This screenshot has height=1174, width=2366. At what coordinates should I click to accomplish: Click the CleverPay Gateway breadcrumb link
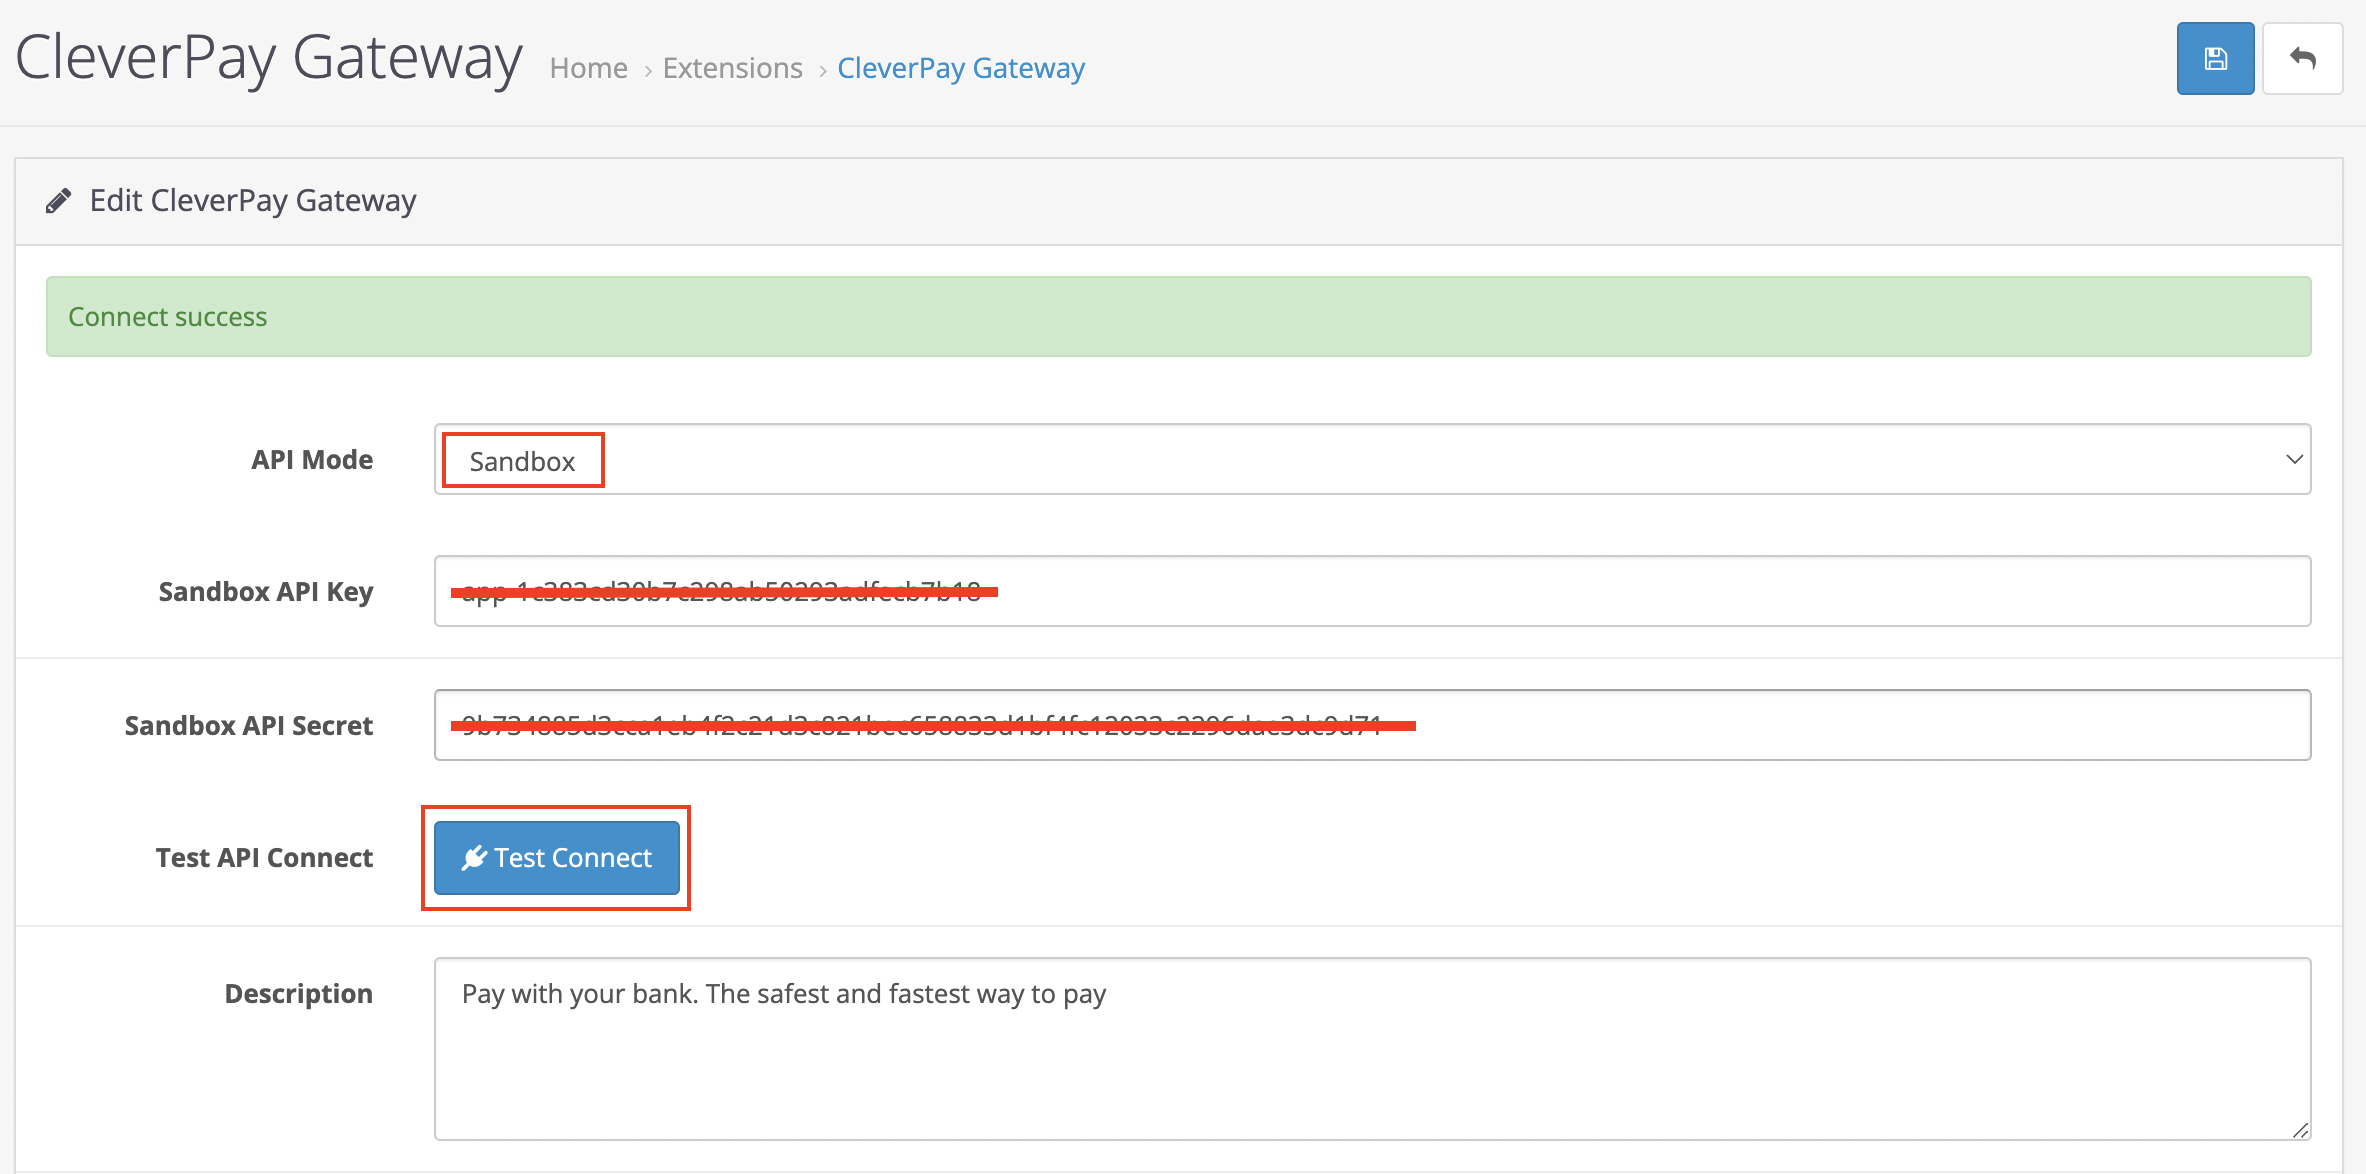pyautogui.click(x=960, y=68)
